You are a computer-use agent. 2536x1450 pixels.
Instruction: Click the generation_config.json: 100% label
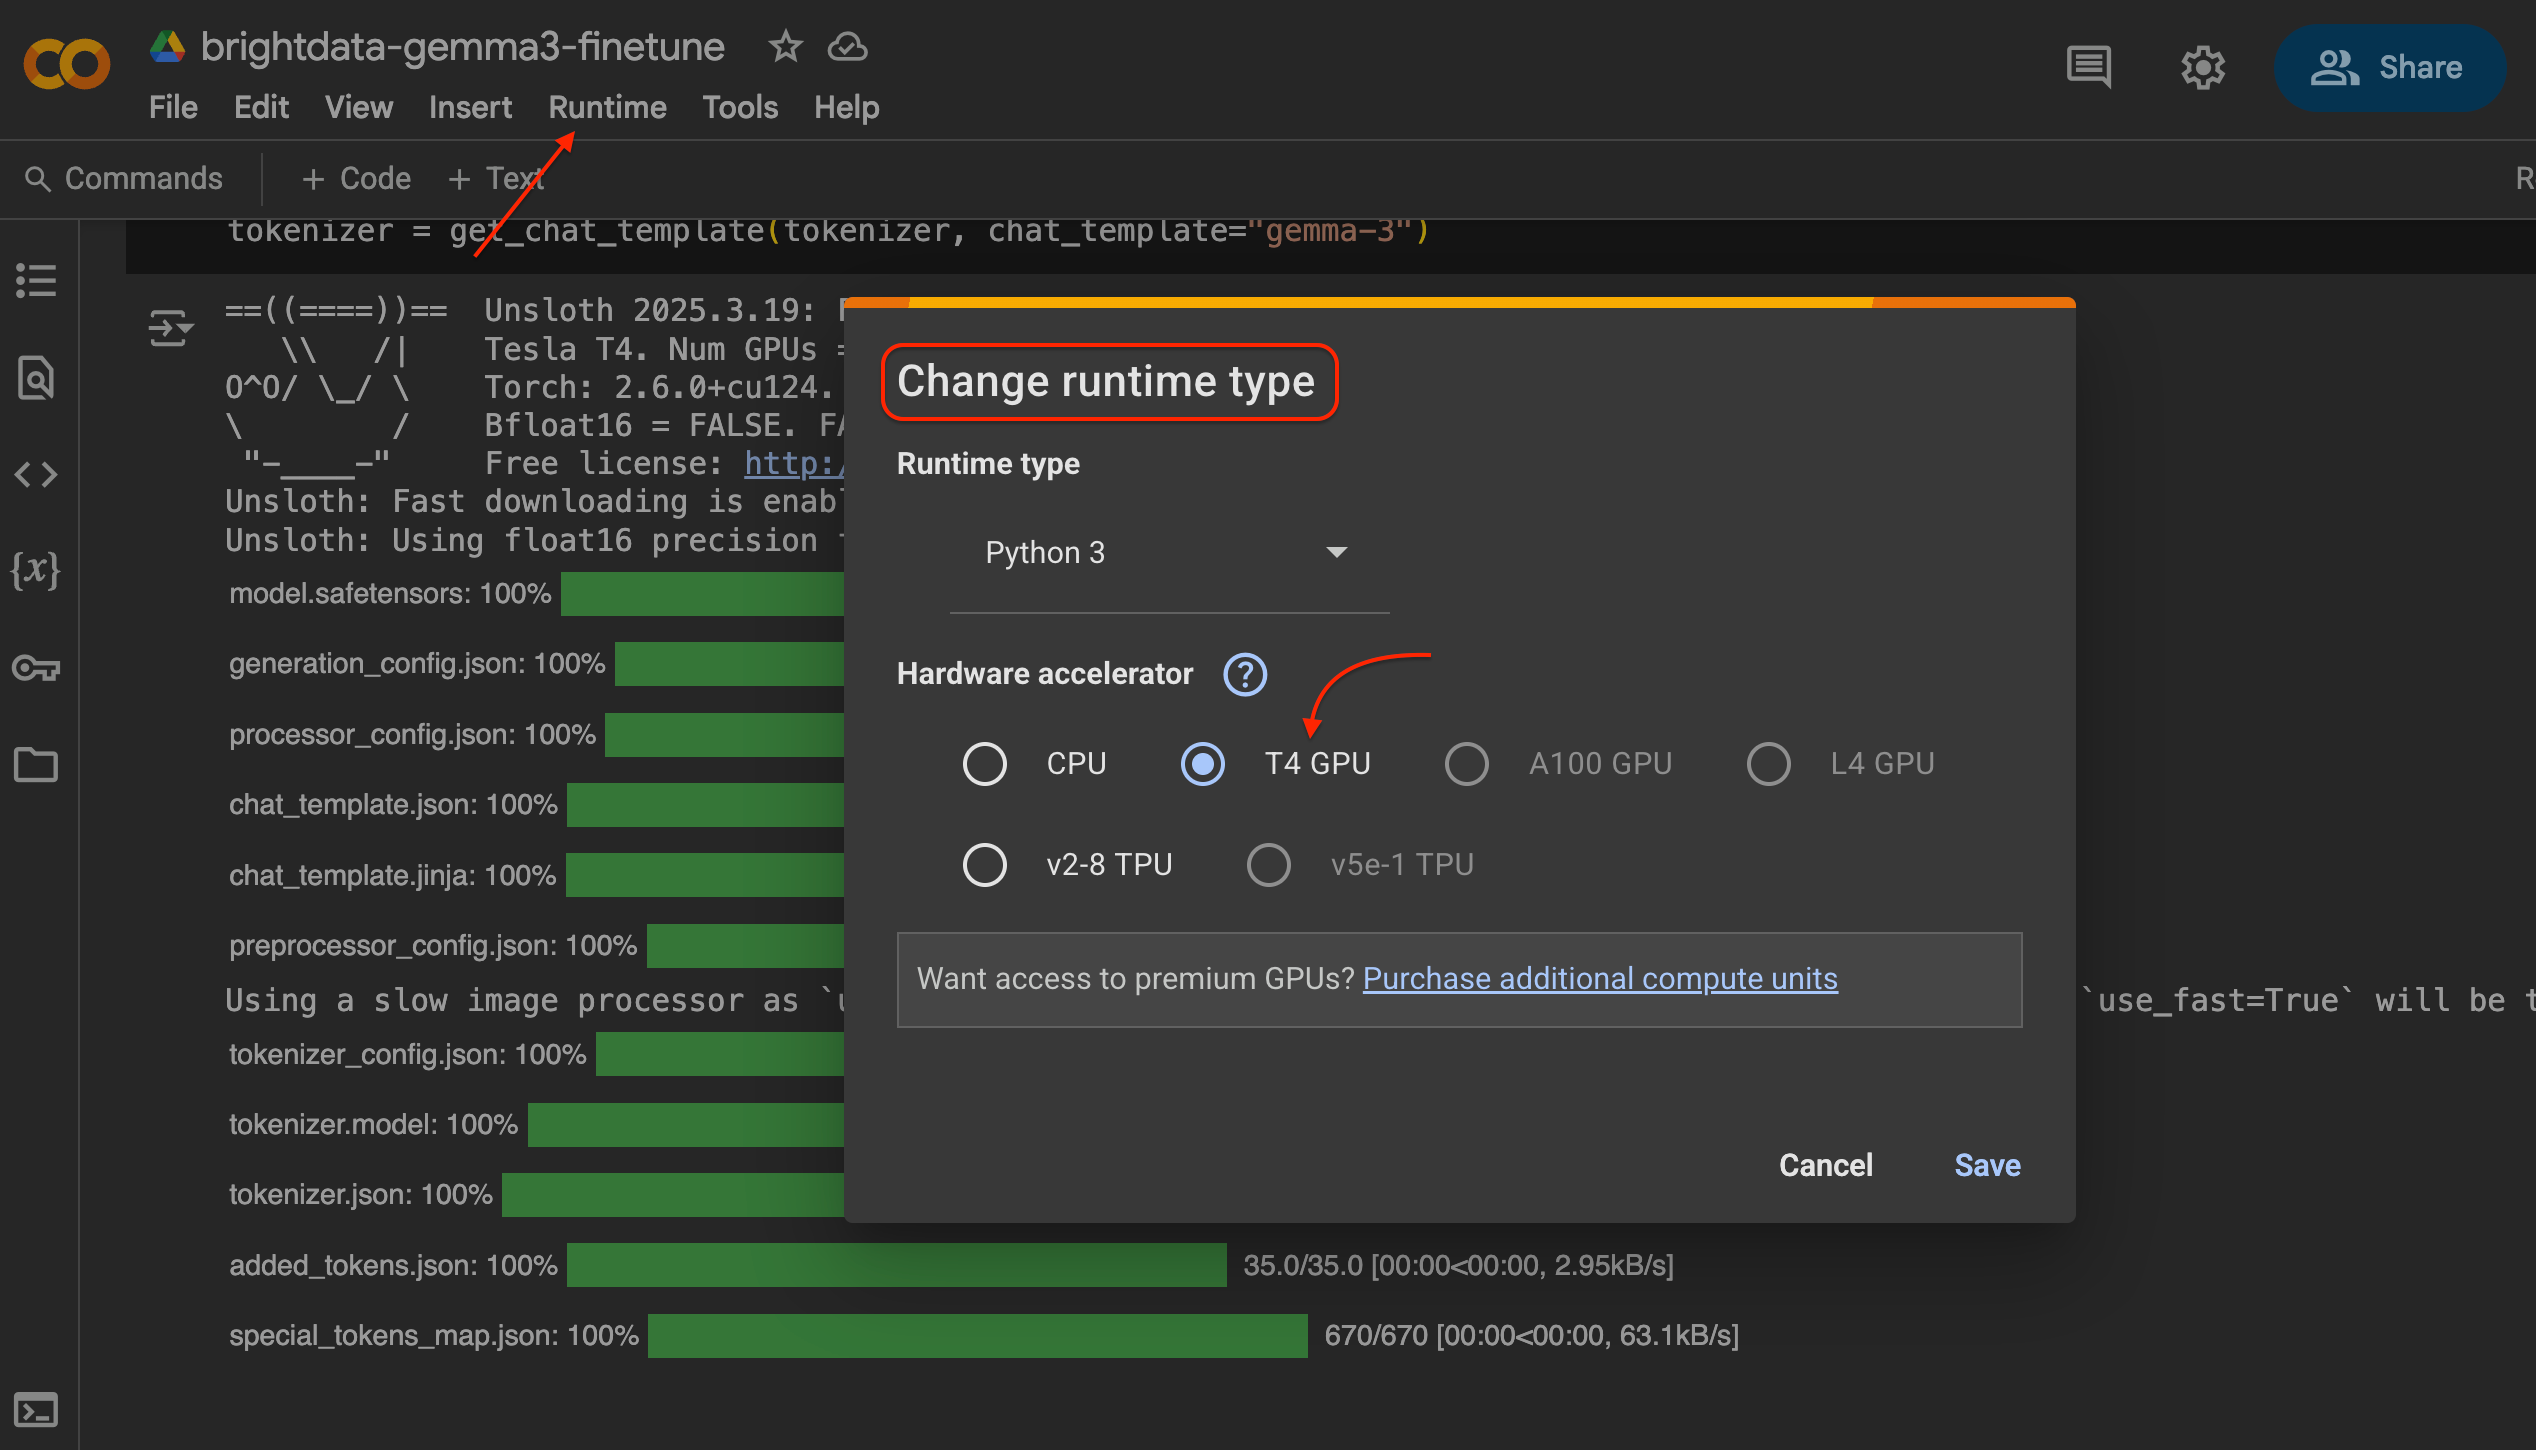coord(417,664)
